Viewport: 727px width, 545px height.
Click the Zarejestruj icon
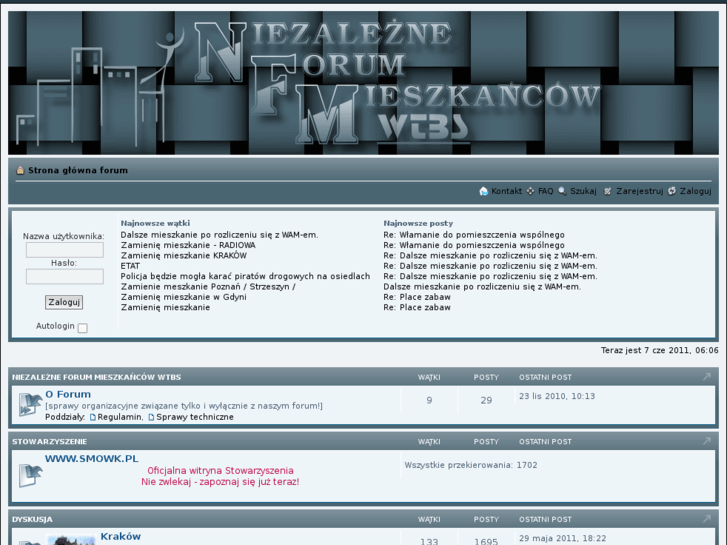[x=607, y=191]
